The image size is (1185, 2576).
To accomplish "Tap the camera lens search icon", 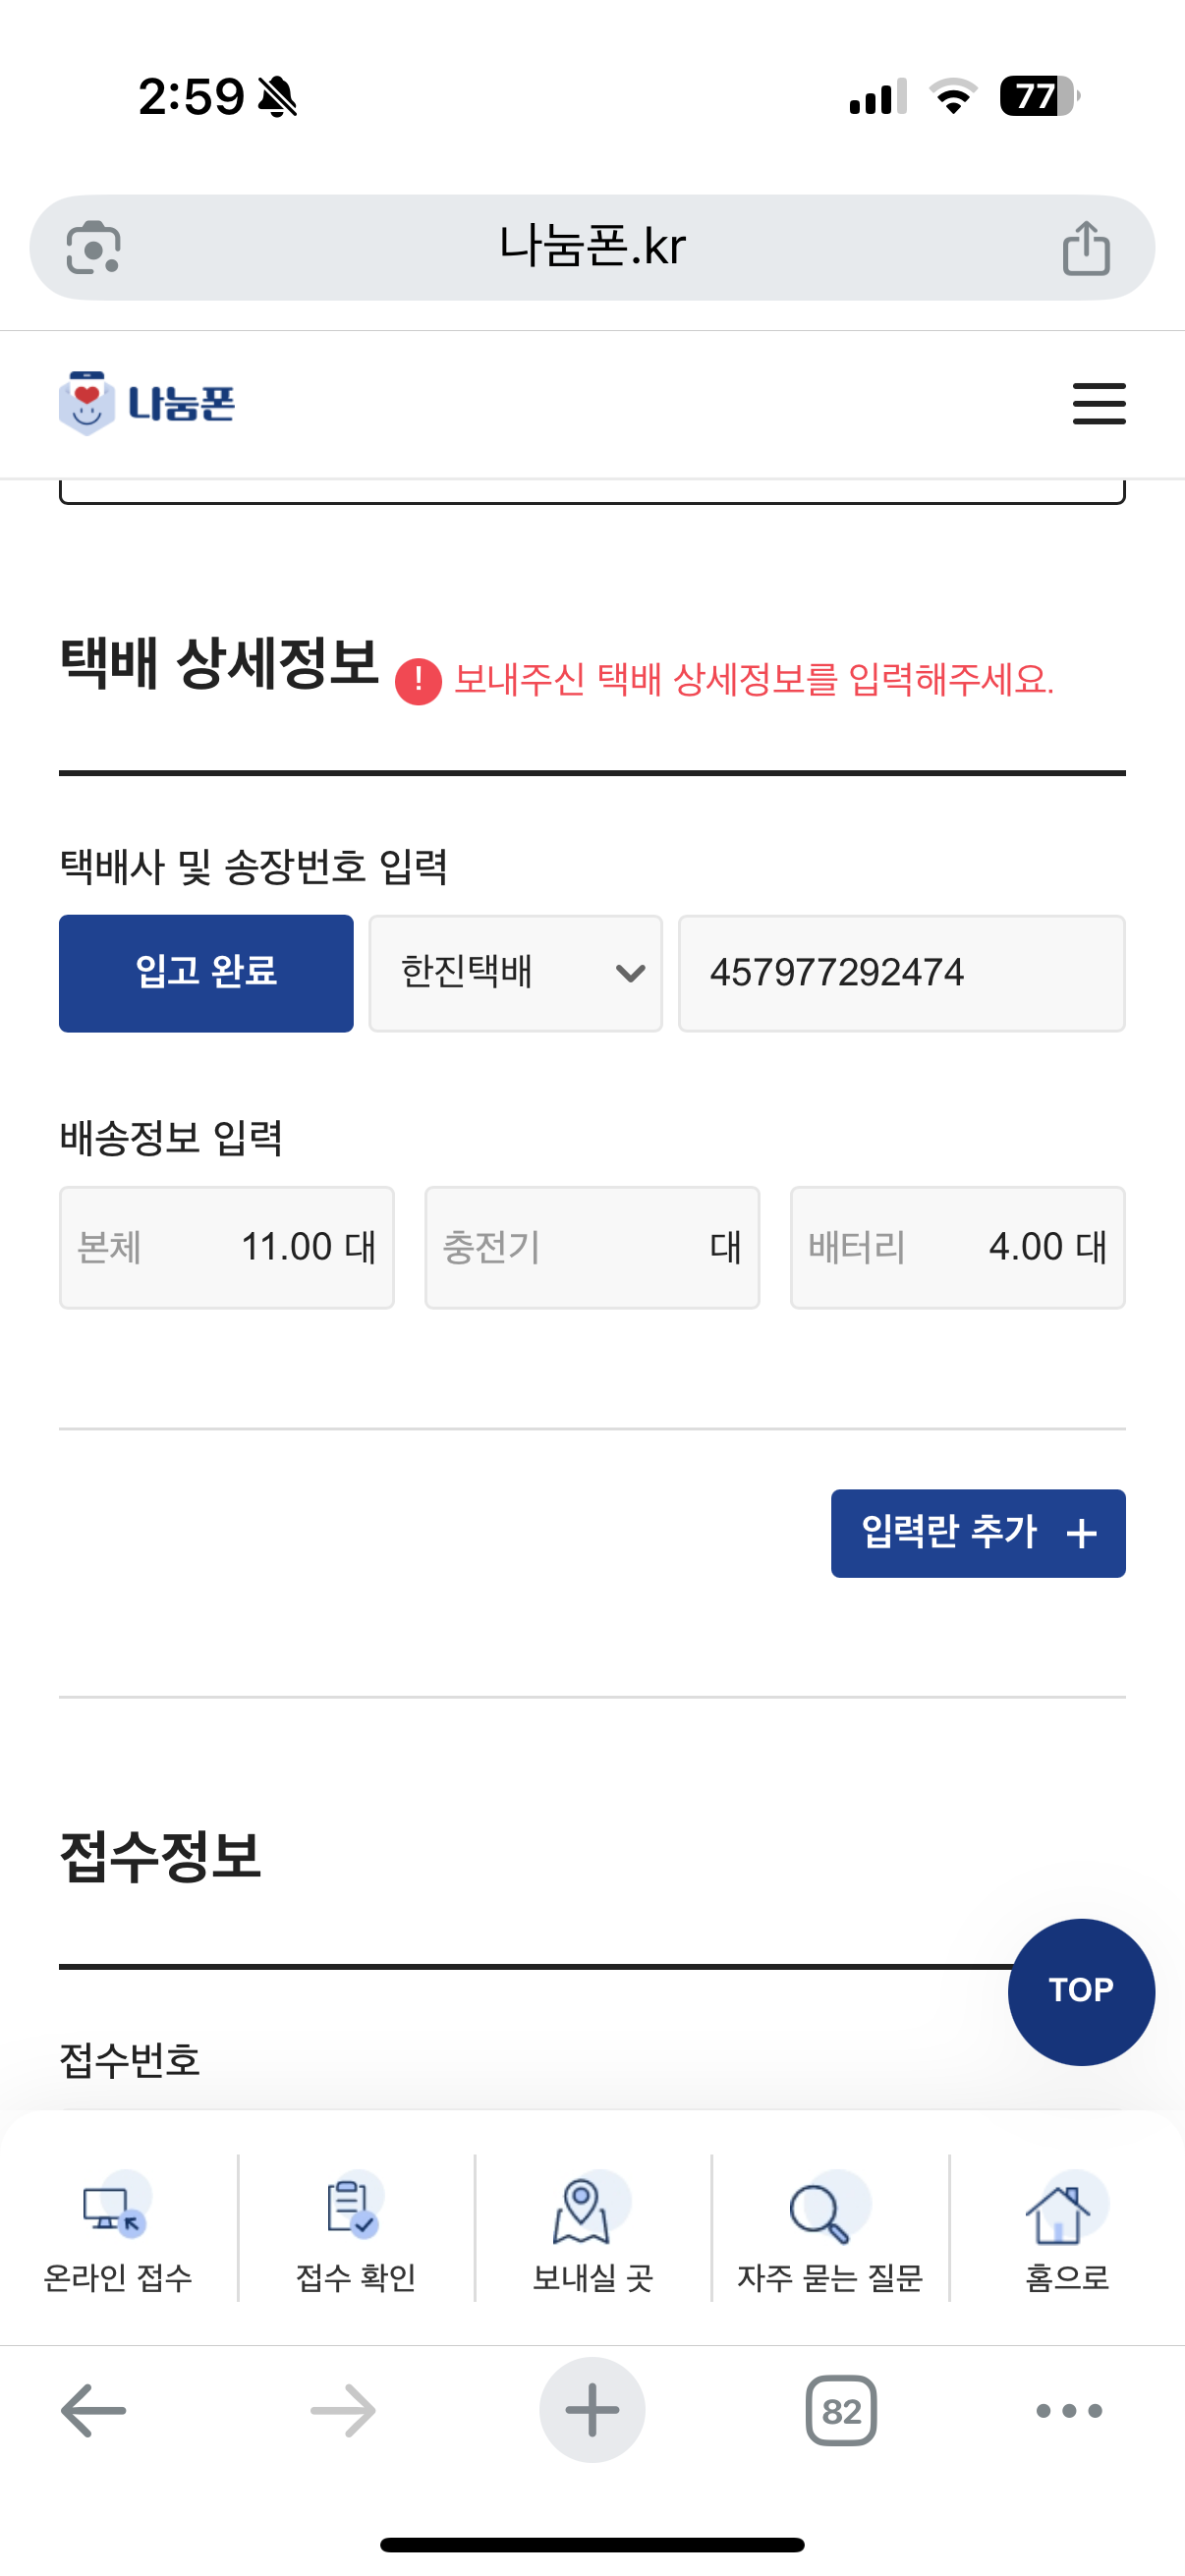I will (x=93, y=248).
